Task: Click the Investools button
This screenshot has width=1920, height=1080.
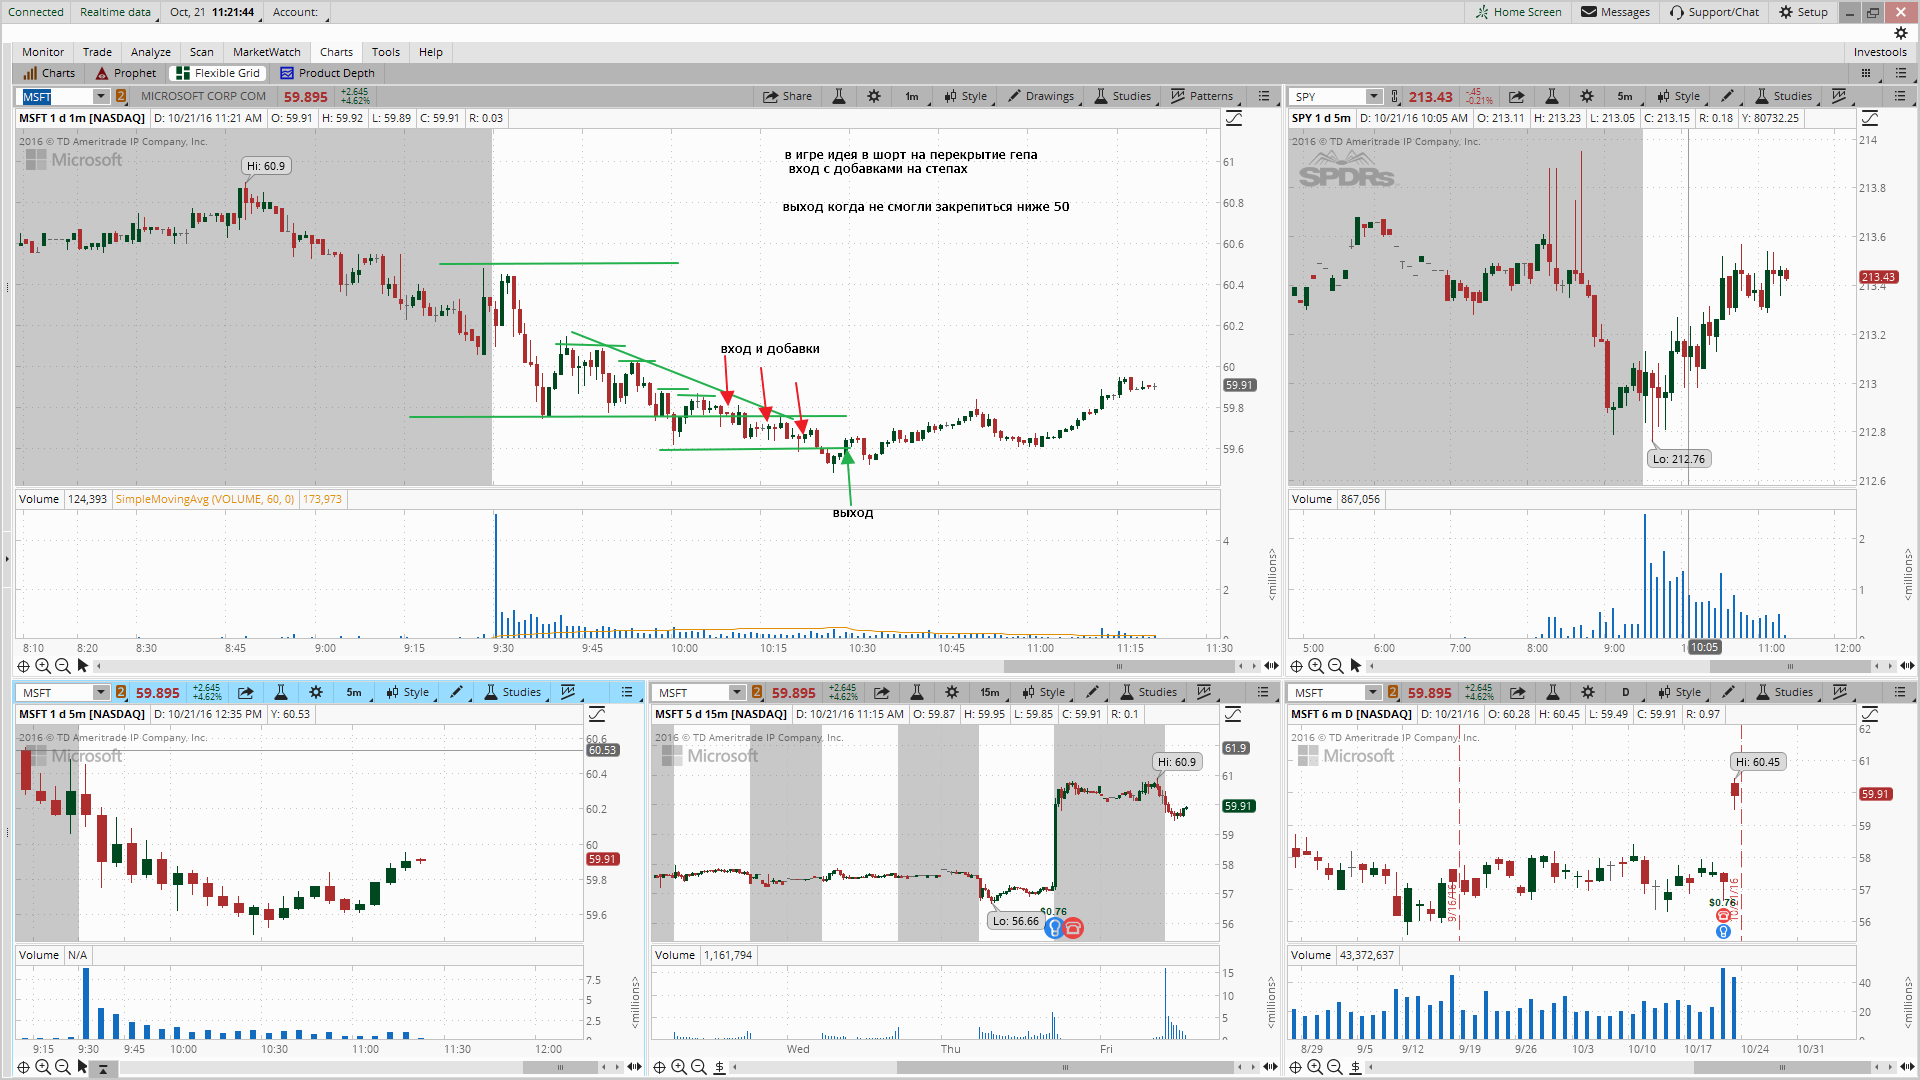Action: coord(1880,52)
